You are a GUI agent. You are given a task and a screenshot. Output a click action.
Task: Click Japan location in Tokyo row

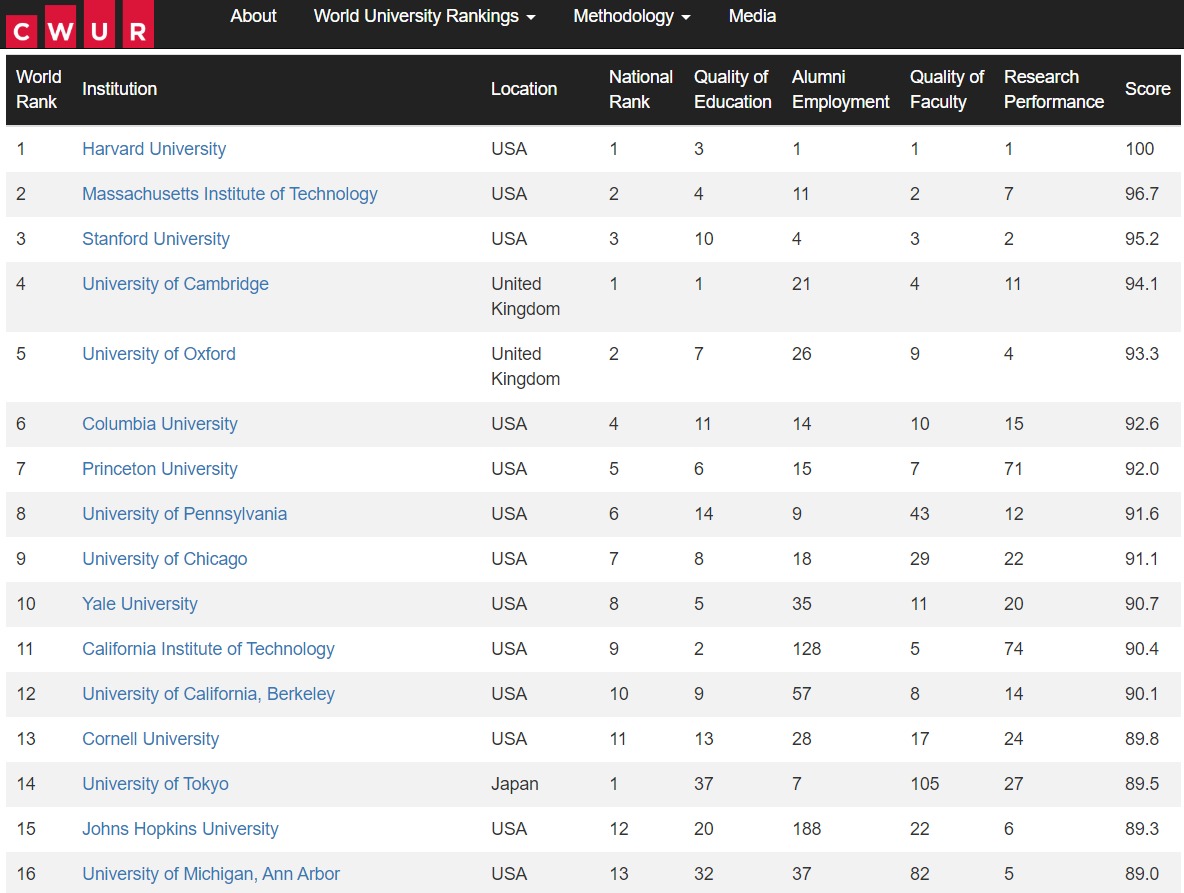[515, 784]
